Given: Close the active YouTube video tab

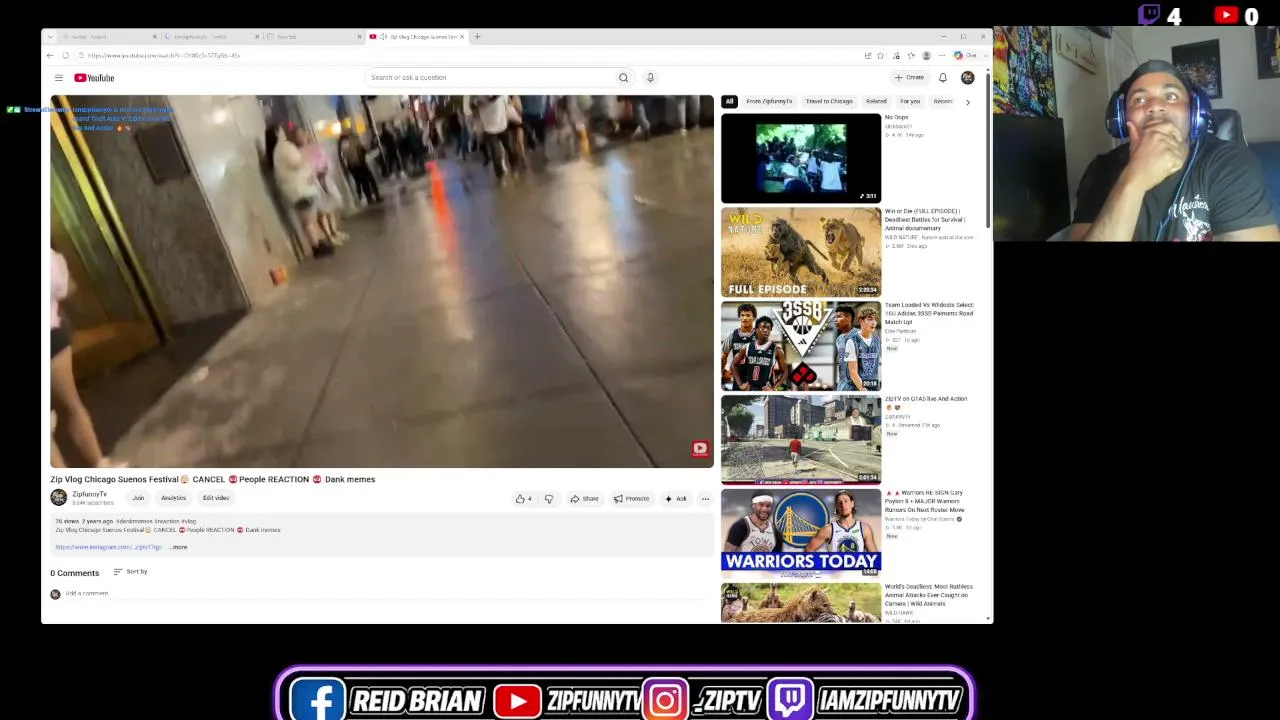Looking at the screenshot, I should (x=461, y=37).
